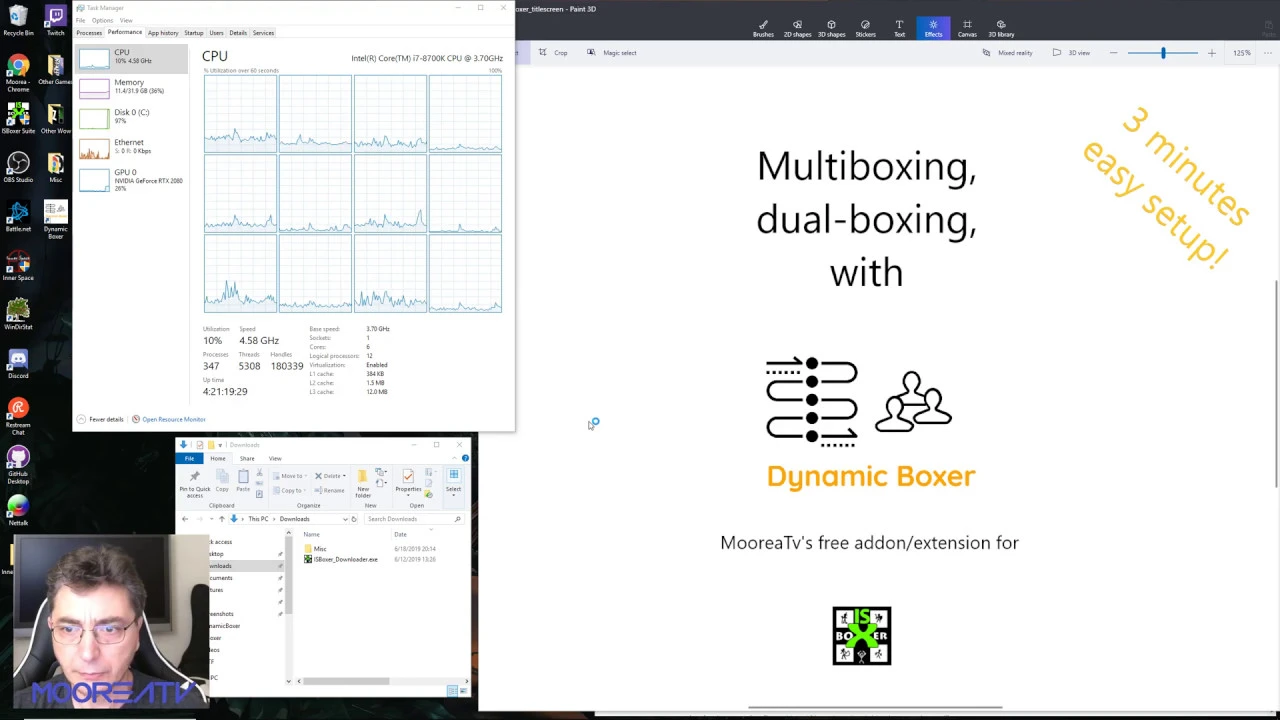This screenshot has width=1280, height=720.
Task: Open Properties in Explorer ribbon
Action: pos(408,483)
